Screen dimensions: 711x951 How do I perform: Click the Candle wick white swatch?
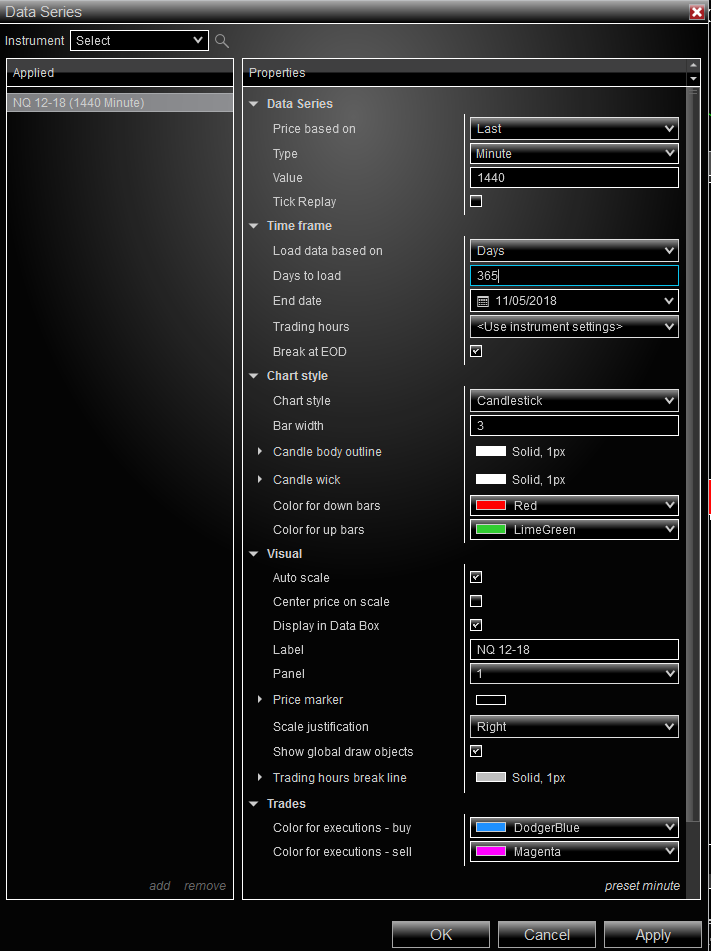(491, 479)
